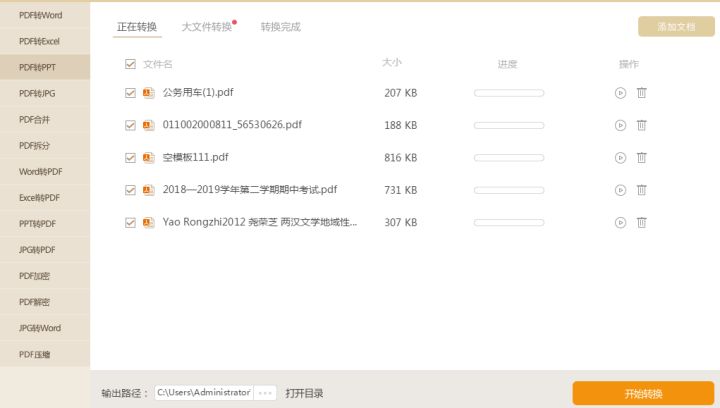Click file name 空模板111.pdf
This screenshot has height=408, width=720.
click(196, 157)
